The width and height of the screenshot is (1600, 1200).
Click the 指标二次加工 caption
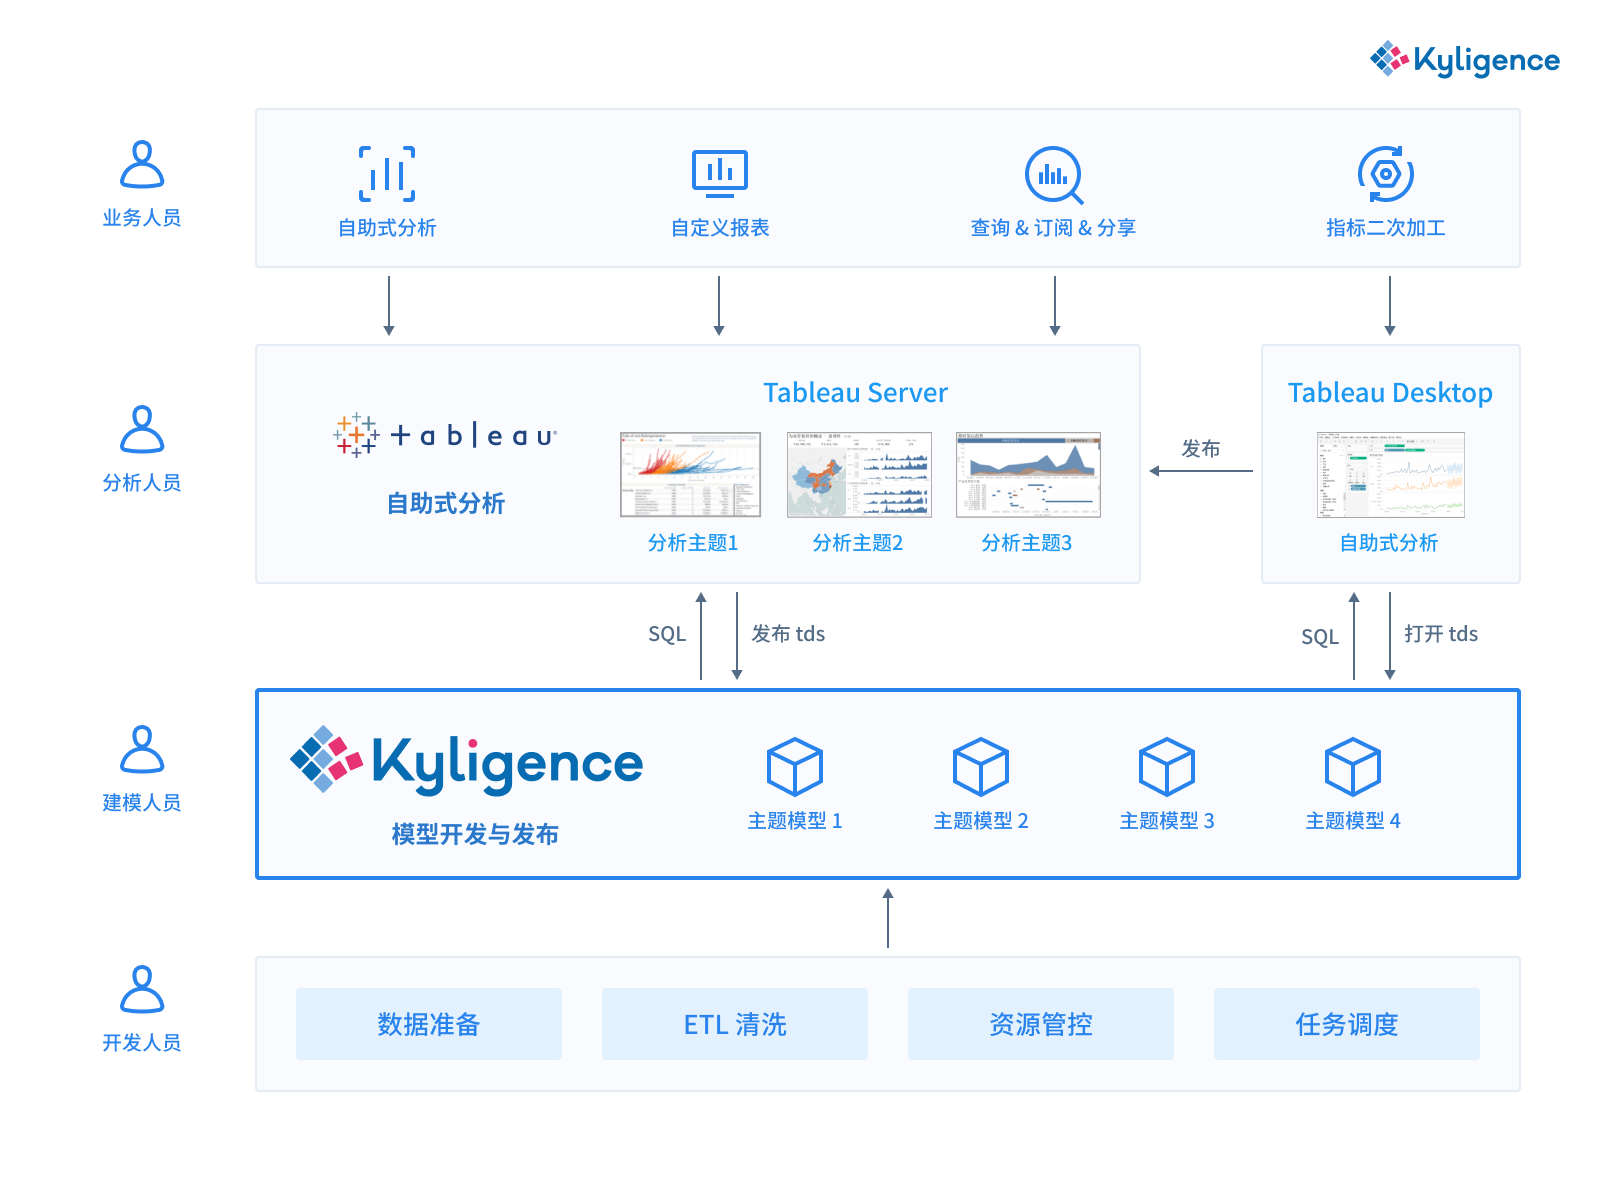pos(1386,228)
